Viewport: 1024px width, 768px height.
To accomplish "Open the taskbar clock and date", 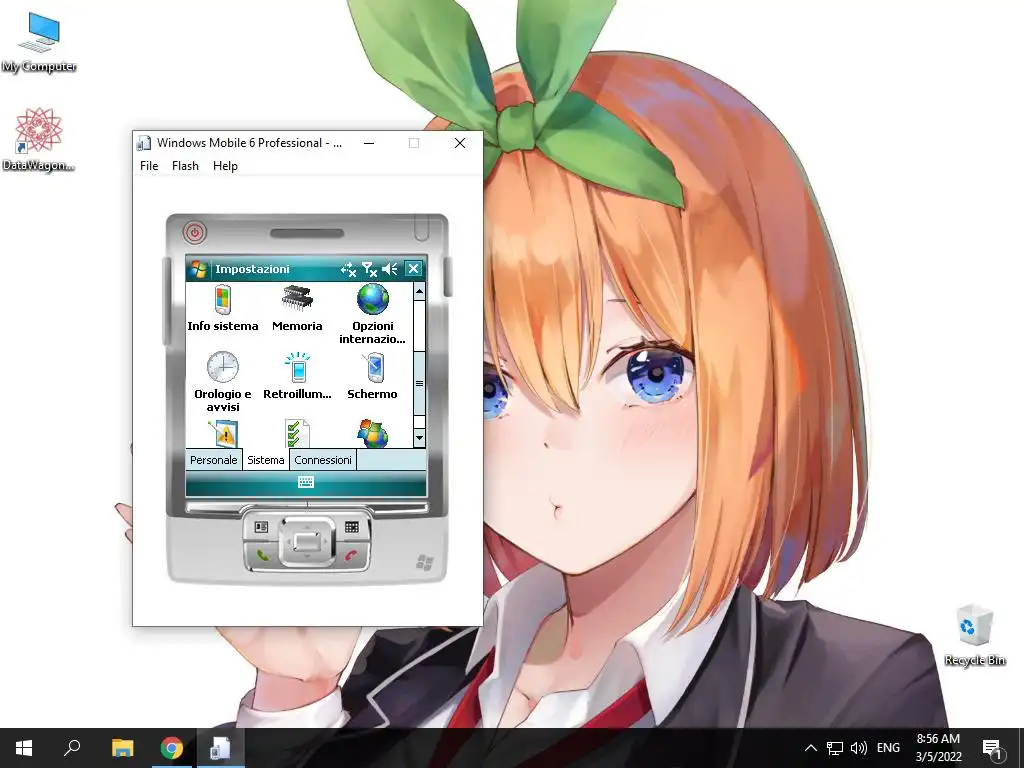I will [938, 748].
